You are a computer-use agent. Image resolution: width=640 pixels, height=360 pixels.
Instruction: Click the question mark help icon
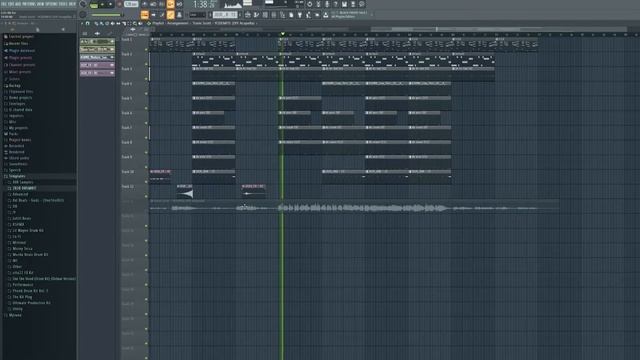click(336, 4)
